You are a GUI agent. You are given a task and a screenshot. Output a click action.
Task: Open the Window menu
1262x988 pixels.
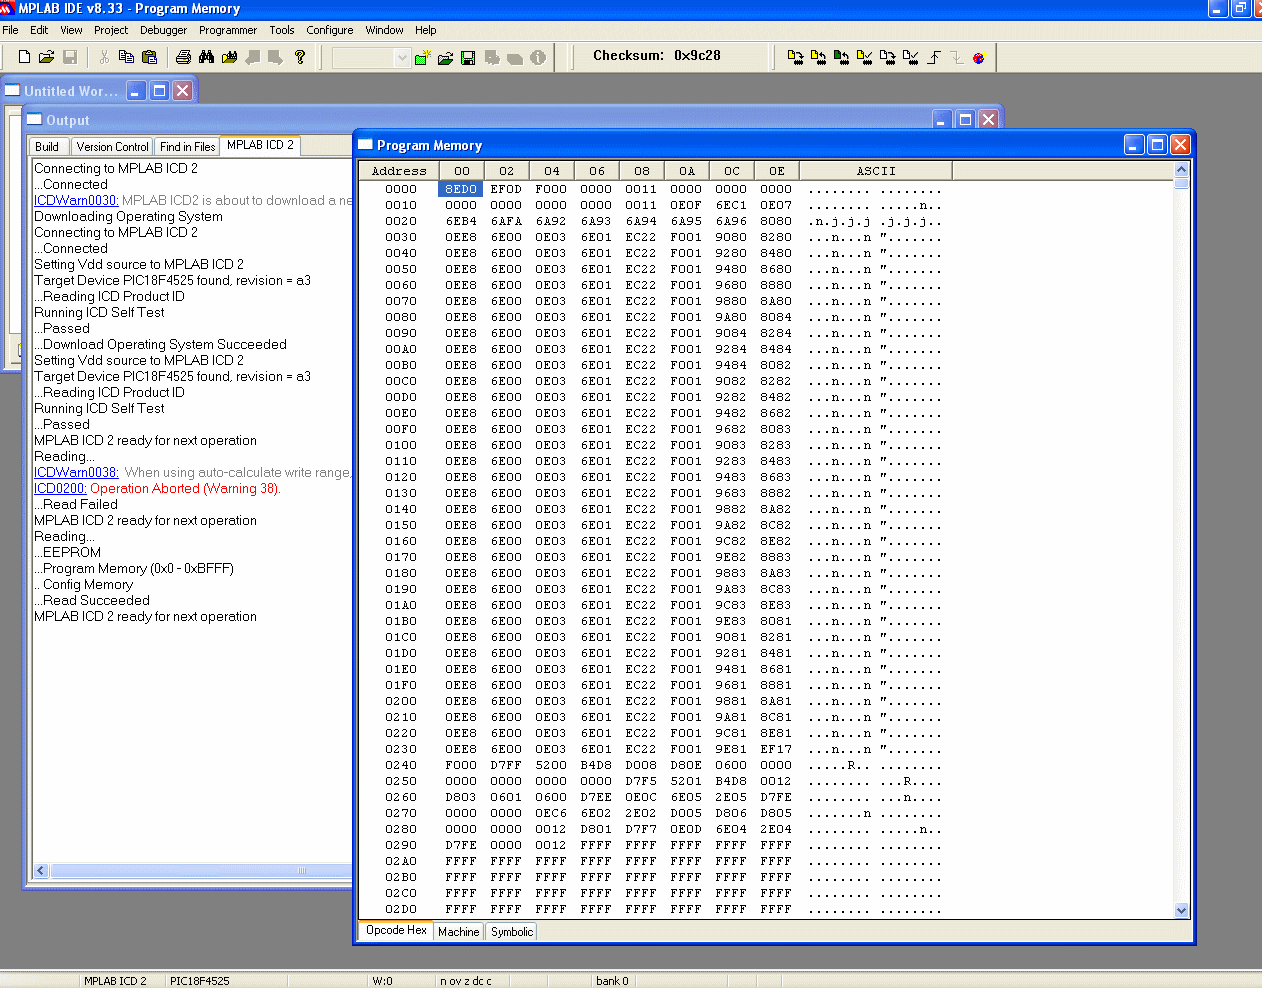pyautogui.click(x=384, y=30)
